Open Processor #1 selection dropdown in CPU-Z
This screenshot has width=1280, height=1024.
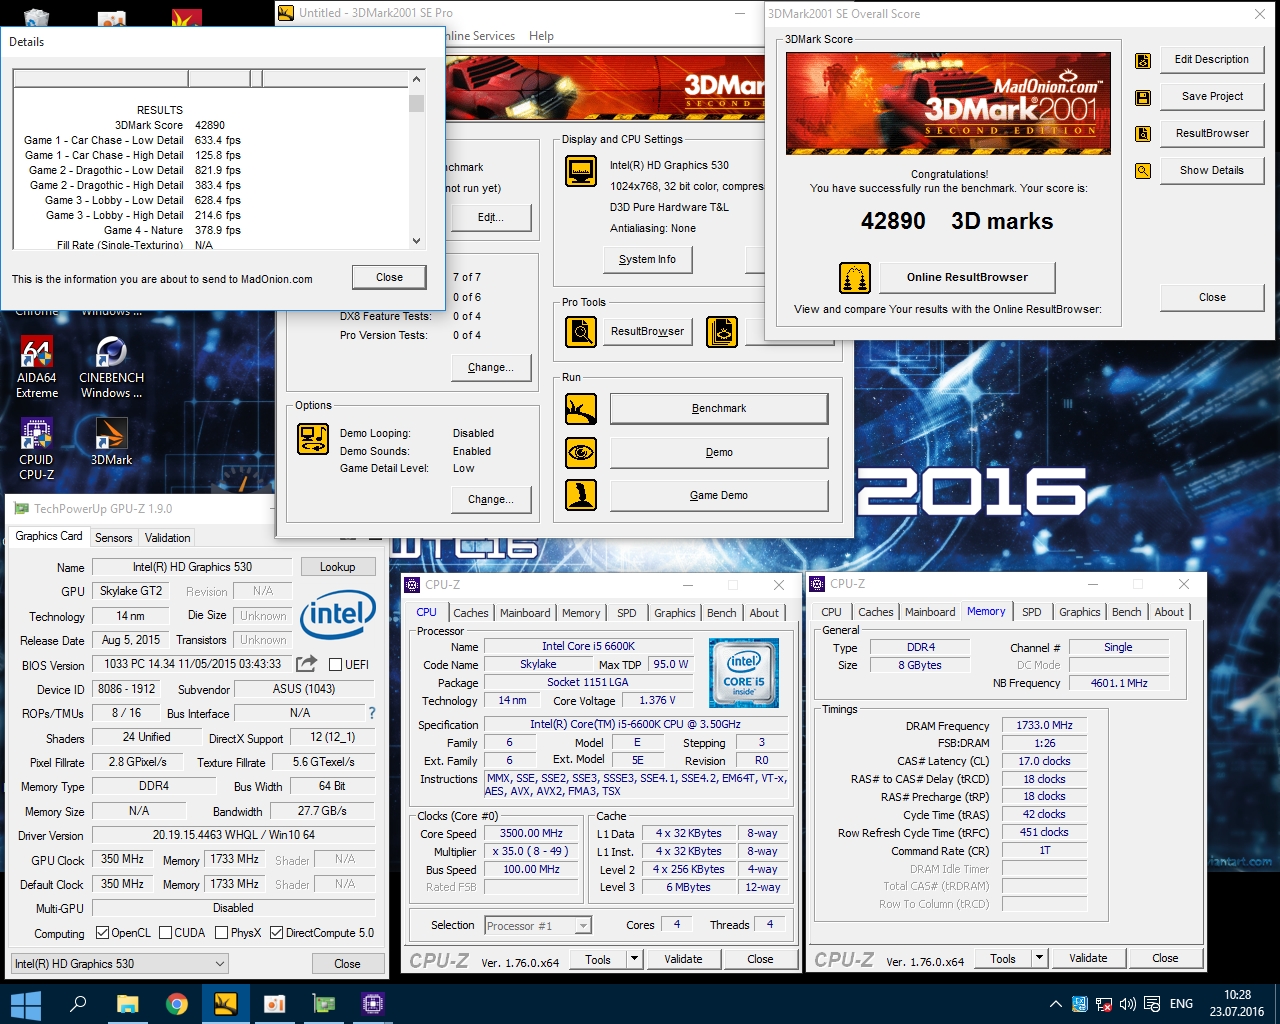click(x=538, y=926)
